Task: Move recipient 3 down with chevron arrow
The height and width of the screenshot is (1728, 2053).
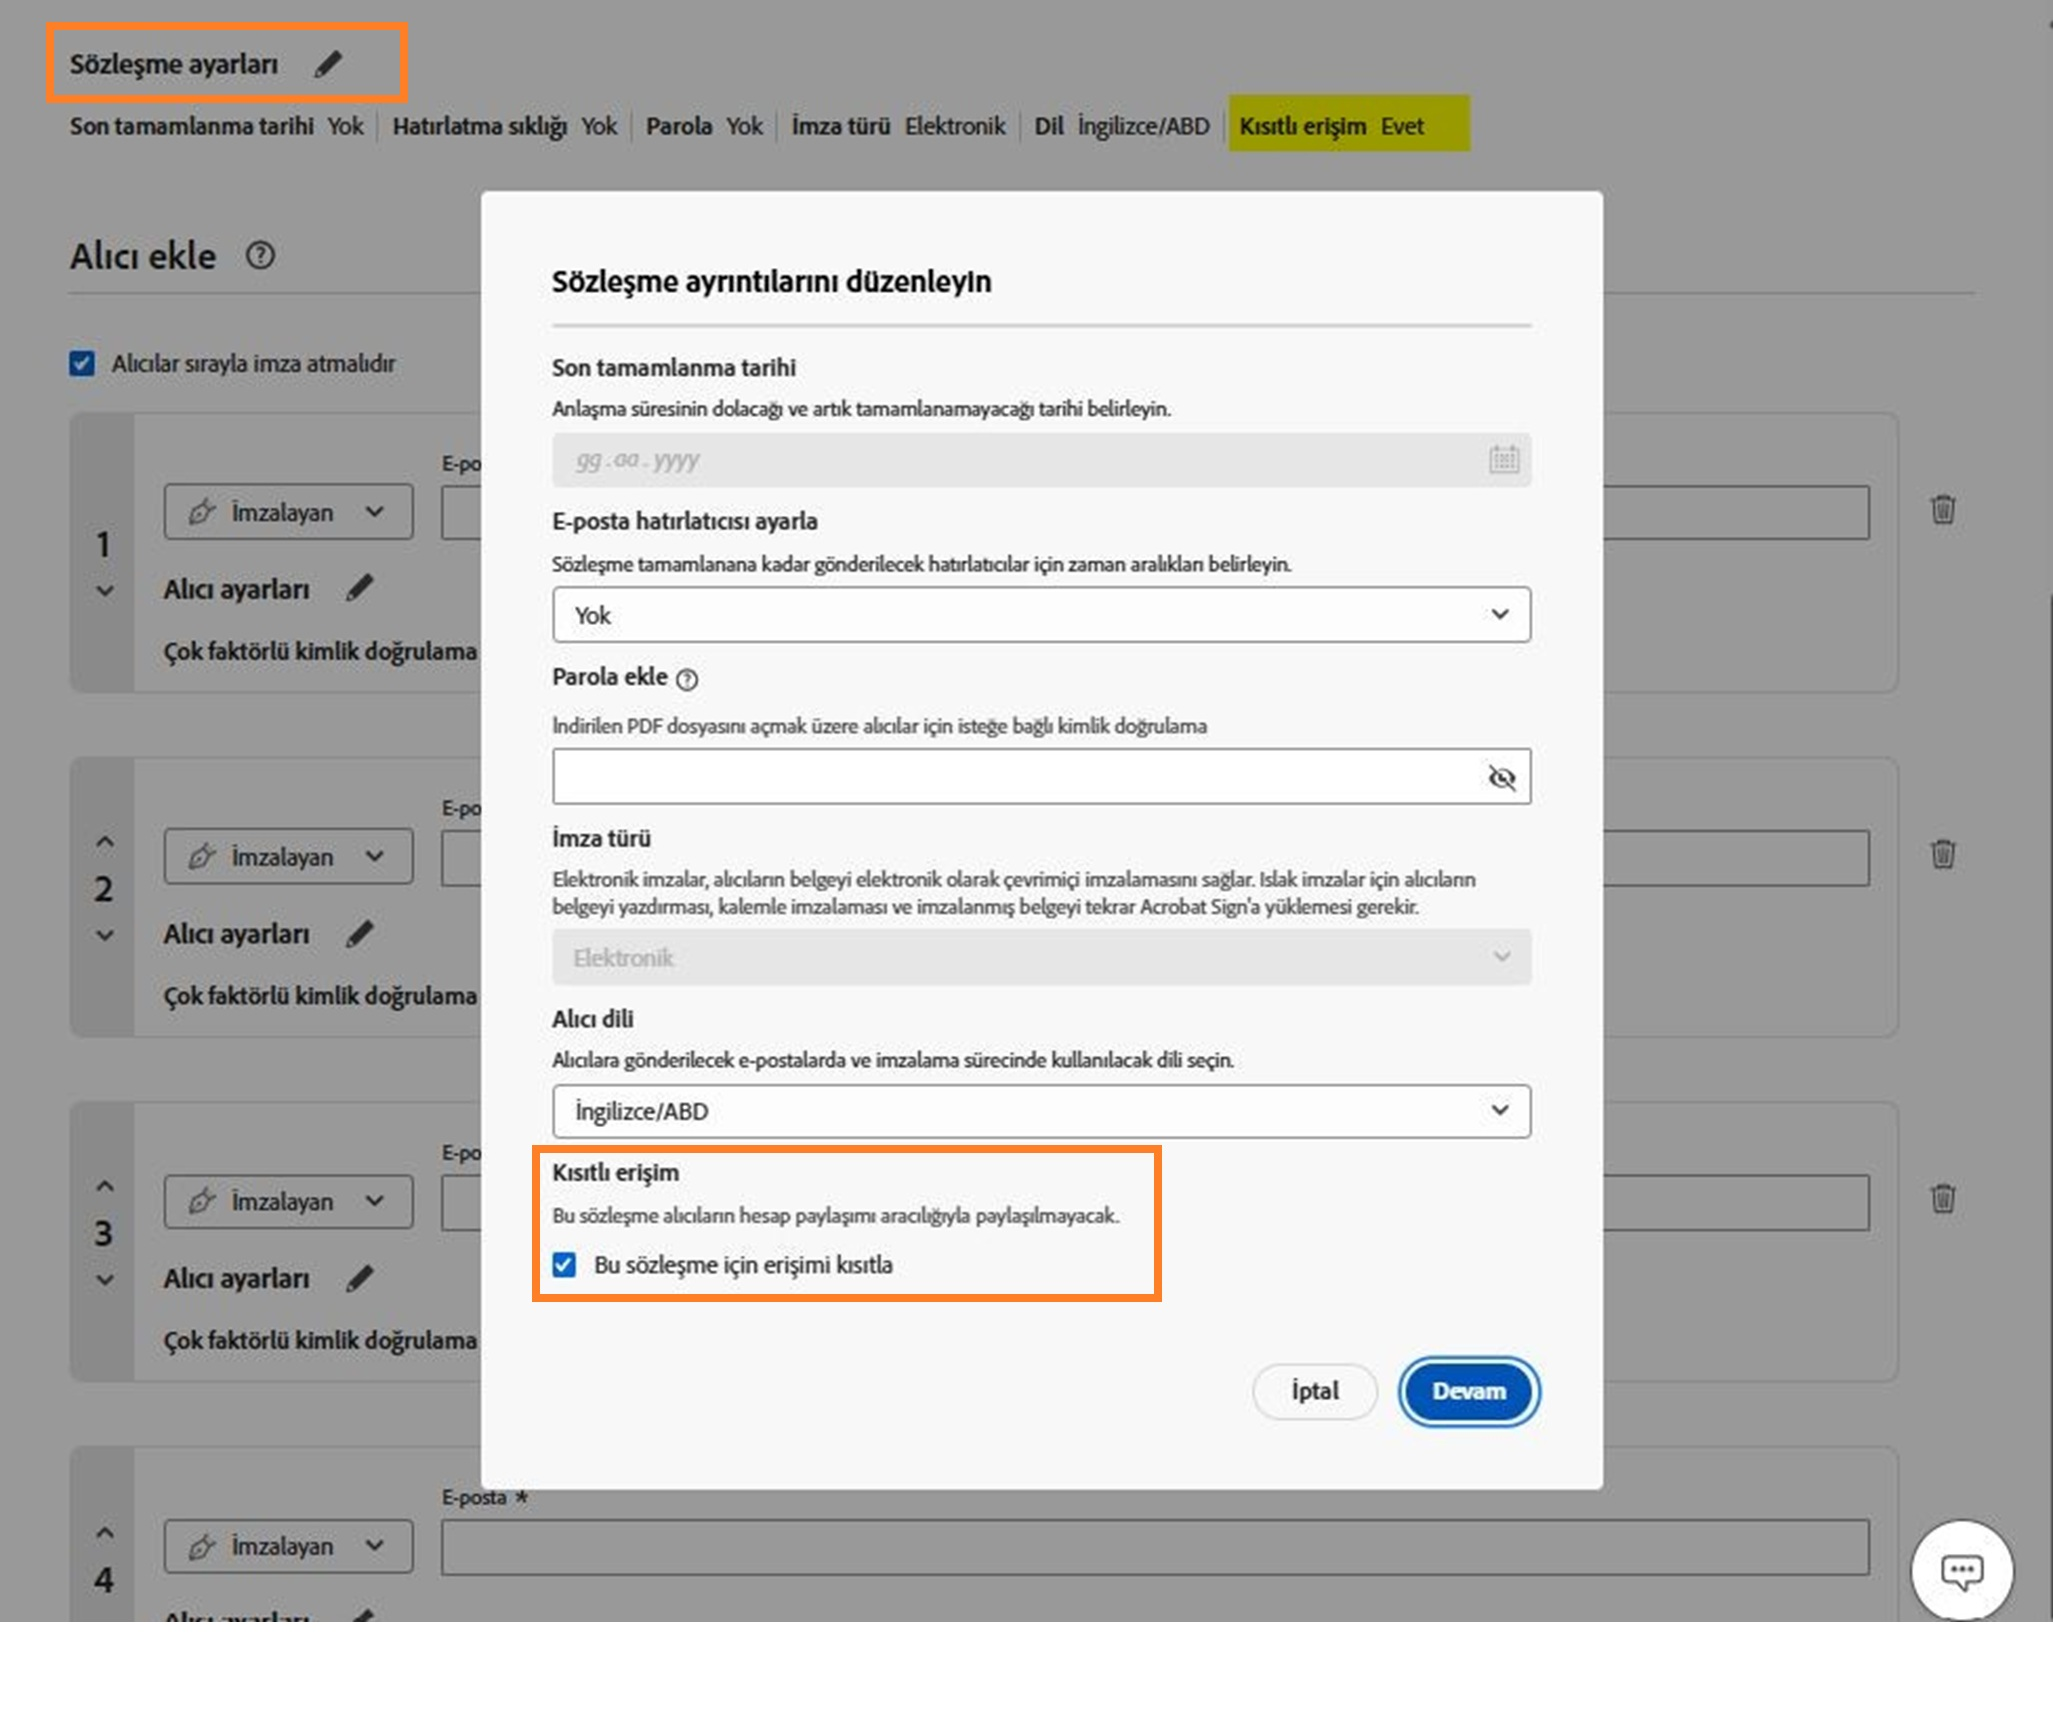Action: coord(105,1280)
